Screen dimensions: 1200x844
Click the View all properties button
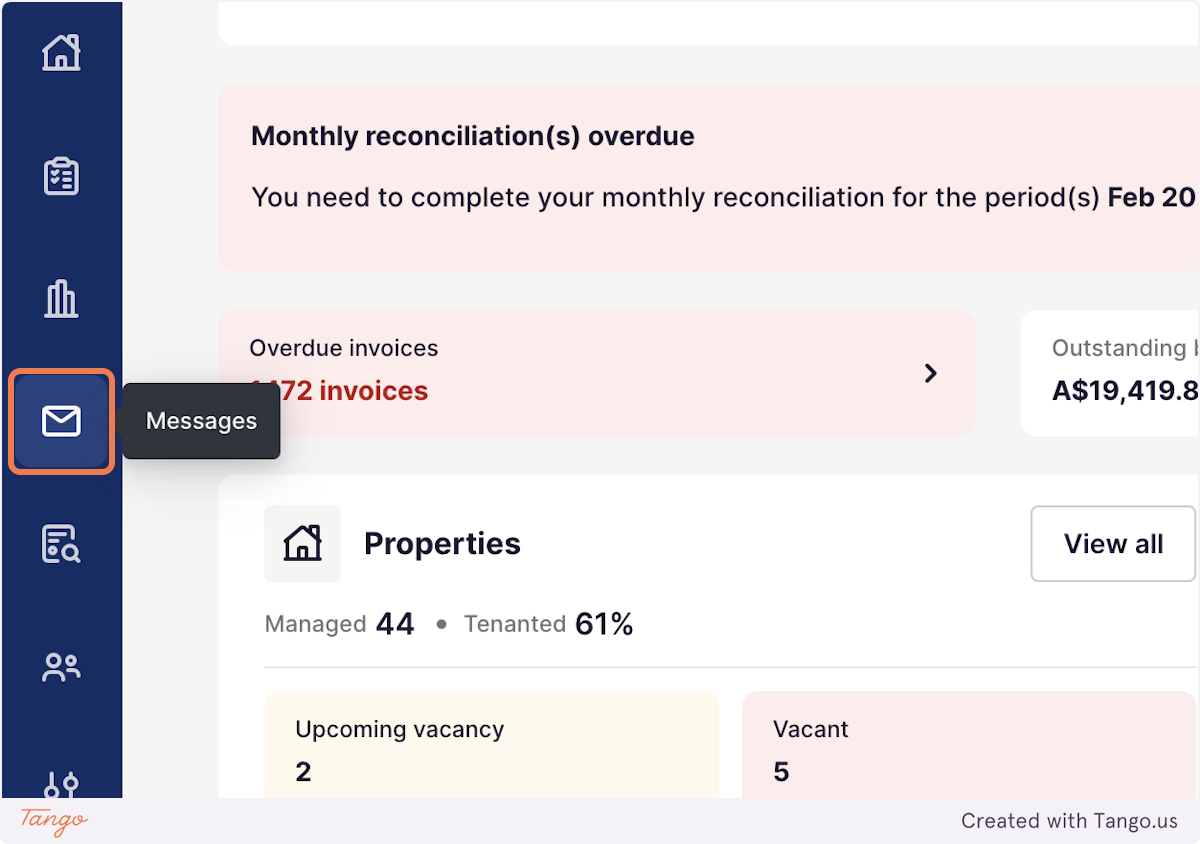[x=1113, y=544]
